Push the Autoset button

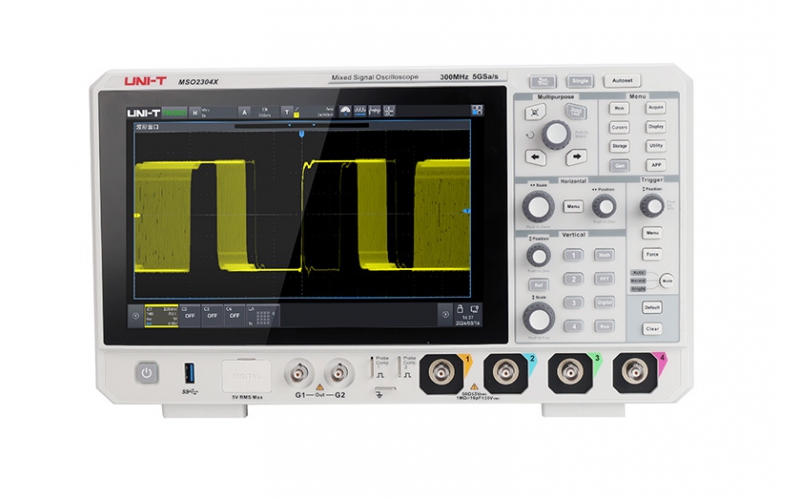622,80
